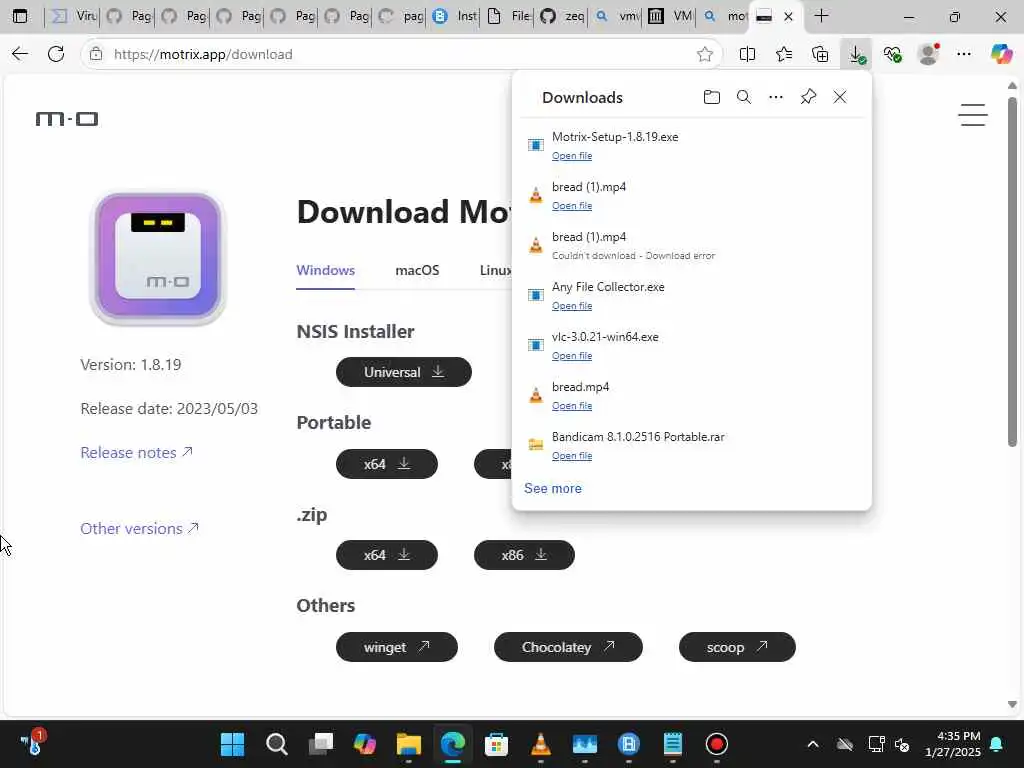Toggle split screen in Edge toolbar
Image resolution: width=1024 pixels, height=768 pixels.
coord(747,54)
